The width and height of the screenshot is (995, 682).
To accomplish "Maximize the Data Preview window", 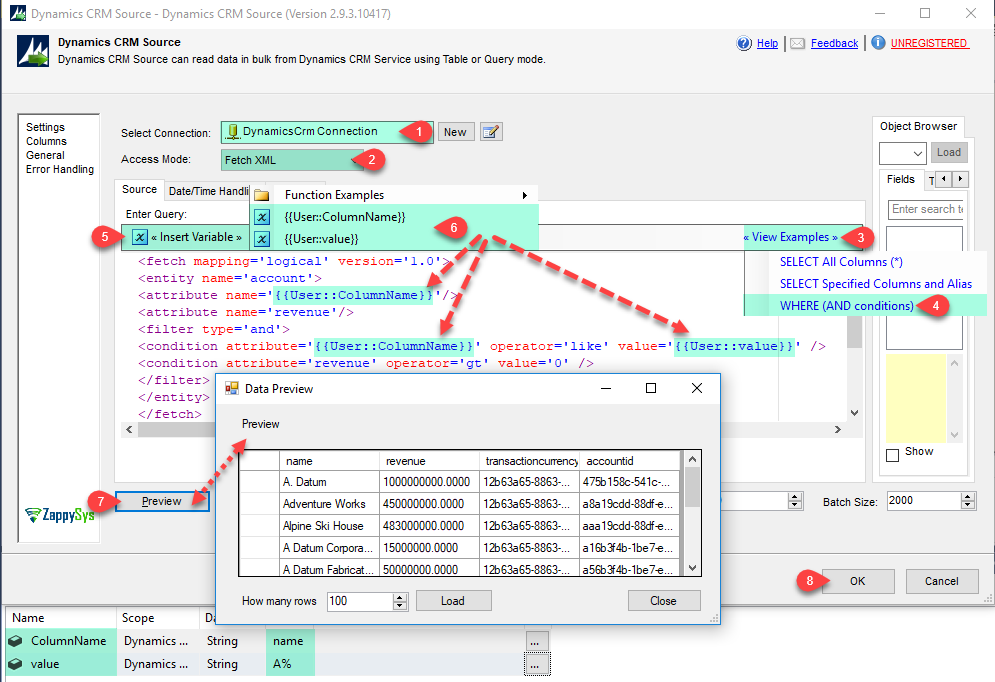I will coord(650,388).
